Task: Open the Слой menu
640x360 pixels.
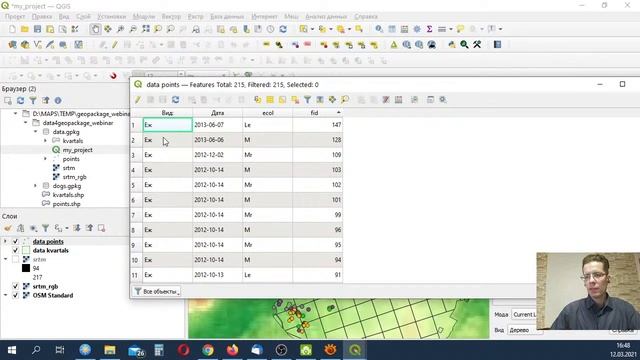Action: [83, 17]
